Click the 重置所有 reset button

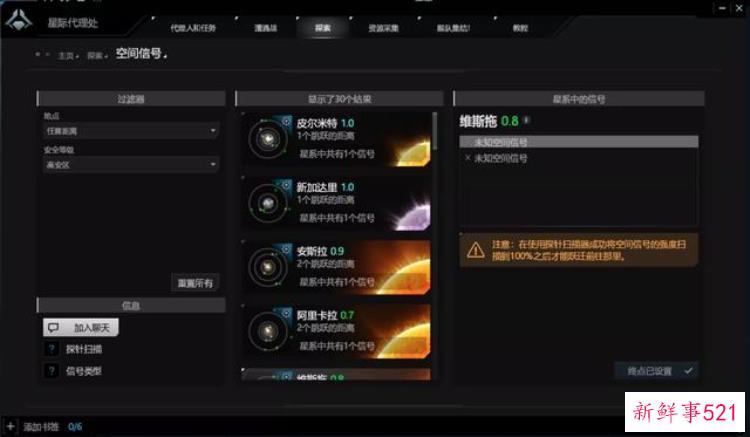coord(195,283)
